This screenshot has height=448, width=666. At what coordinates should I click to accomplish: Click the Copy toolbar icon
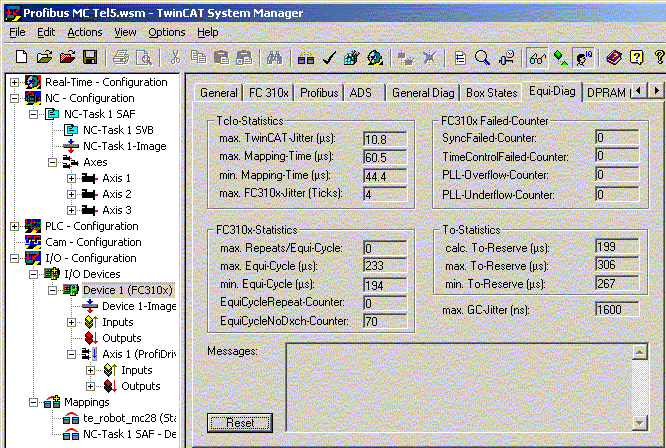tap(198, 57)
